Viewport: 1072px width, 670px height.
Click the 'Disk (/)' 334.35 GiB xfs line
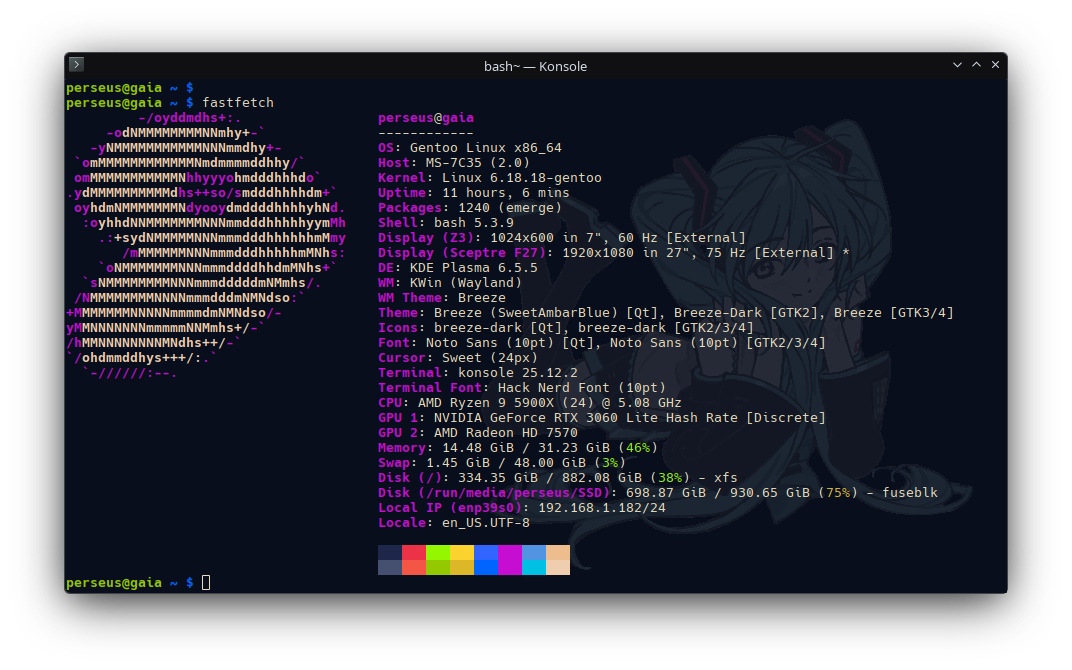558,479
